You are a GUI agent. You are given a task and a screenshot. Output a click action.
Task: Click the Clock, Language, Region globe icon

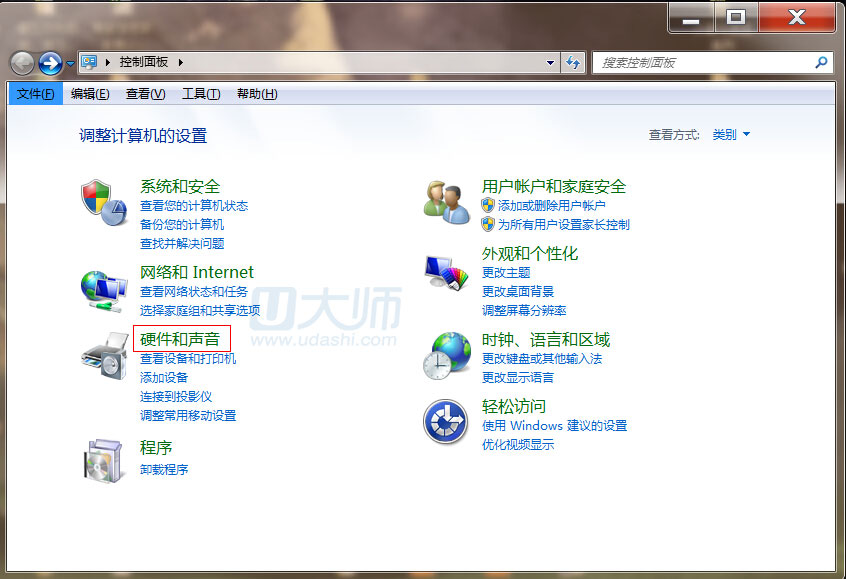tap(446, 356)
